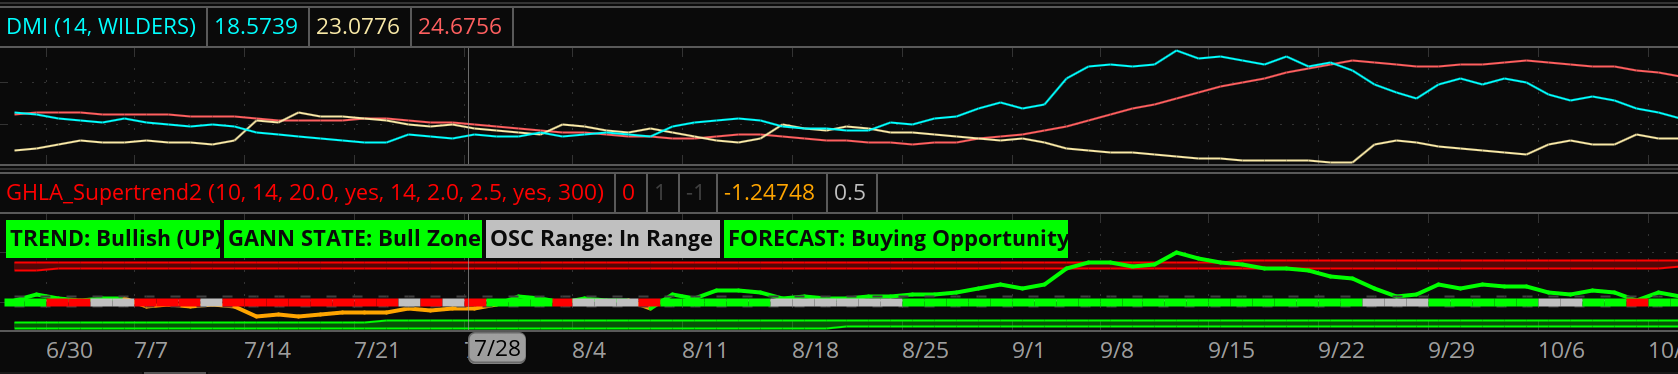The height and width of the screenshot is (374, 1678).
Task: Click the gray -1 value in Supertrend header
Action: (x=695, y=192)
